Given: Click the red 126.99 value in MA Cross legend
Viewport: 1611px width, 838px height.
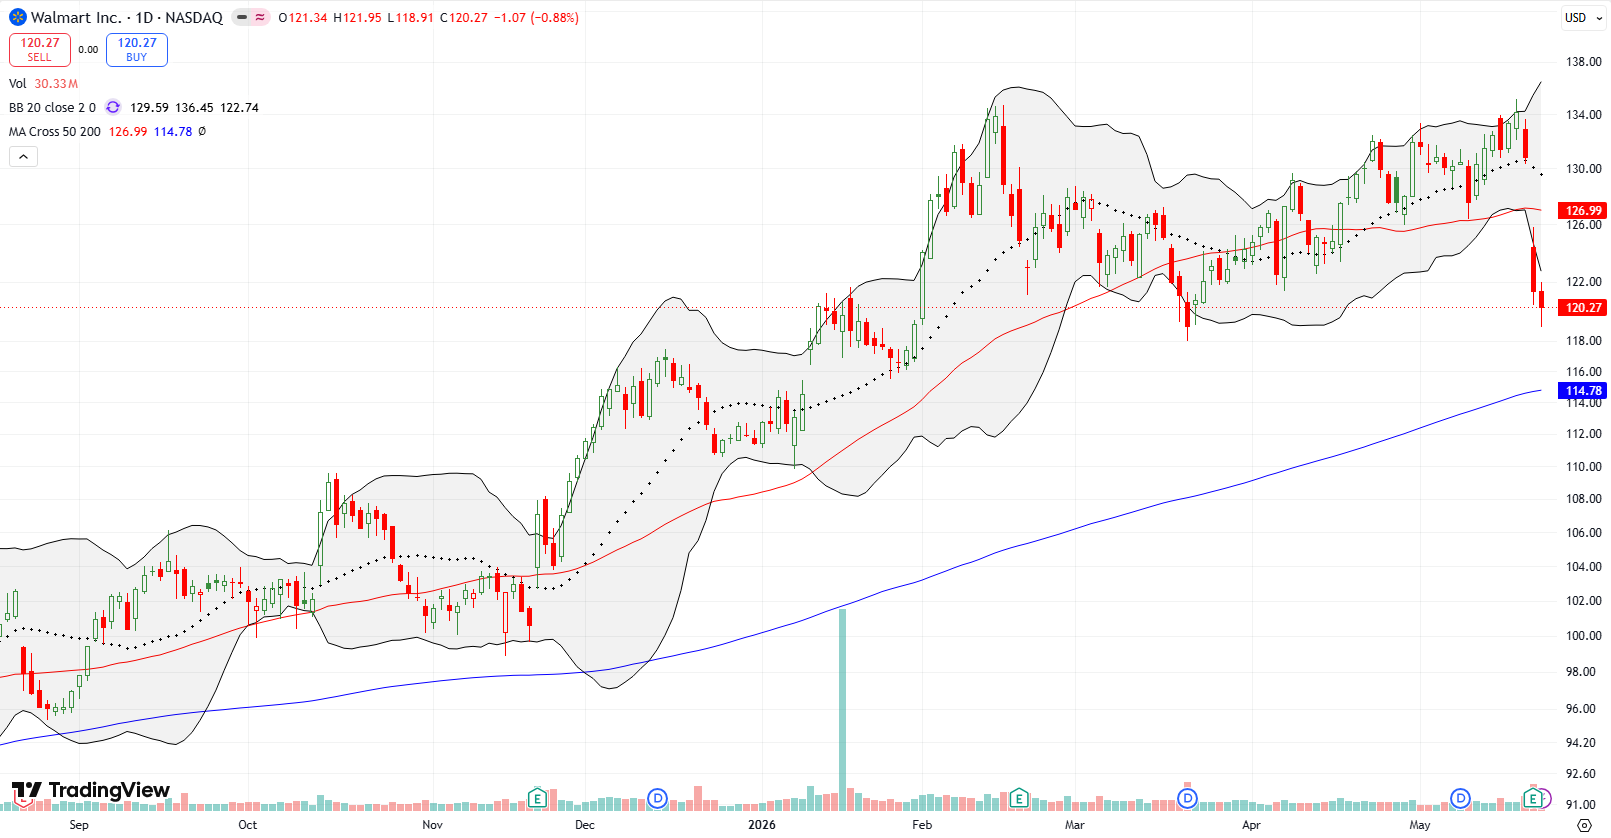Looking at the screenshot, I should [128, 132].
